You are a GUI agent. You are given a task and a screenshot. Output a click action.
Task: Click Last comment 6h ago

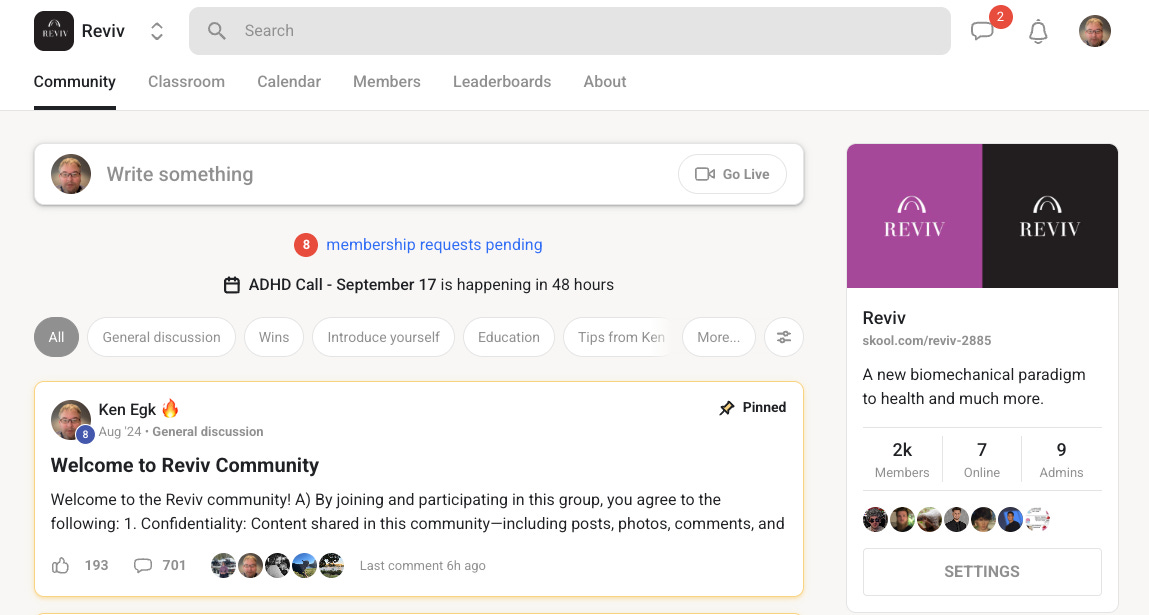point(422,566)
